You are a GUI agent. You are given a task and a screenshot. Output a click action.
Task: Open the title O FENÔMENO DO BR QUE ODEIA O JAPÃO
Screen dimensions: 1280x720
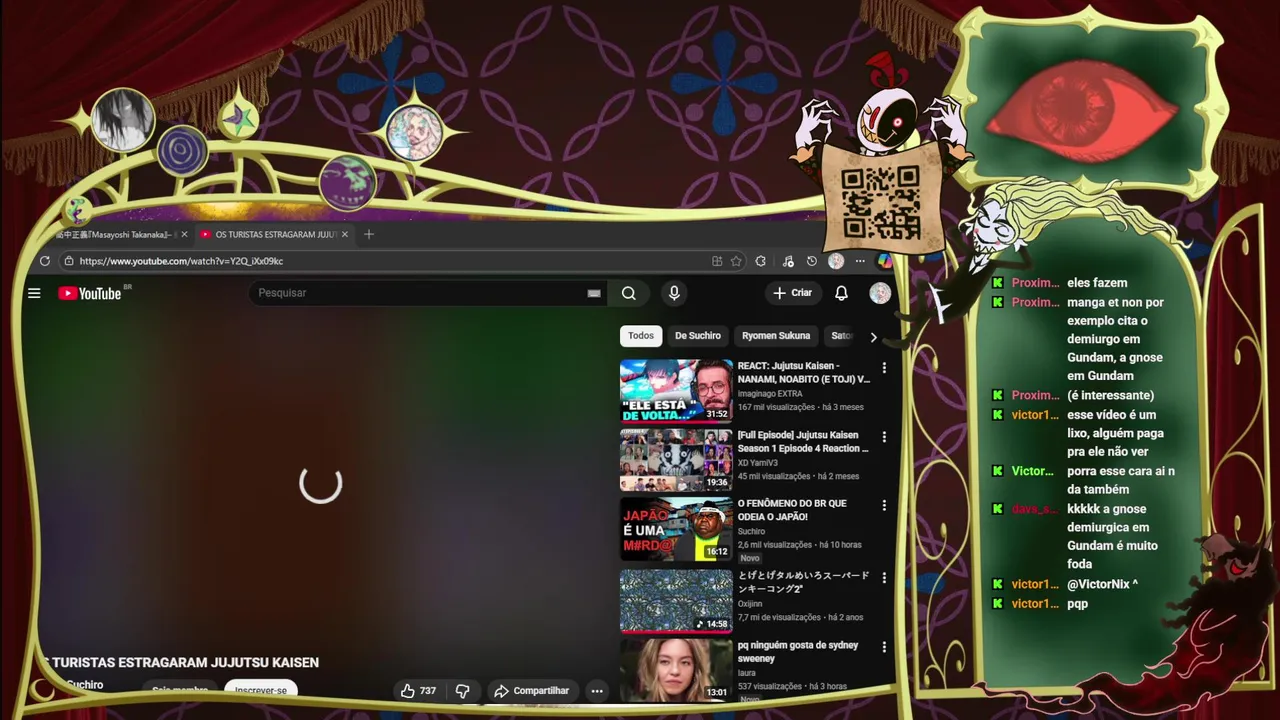(792, 510)
